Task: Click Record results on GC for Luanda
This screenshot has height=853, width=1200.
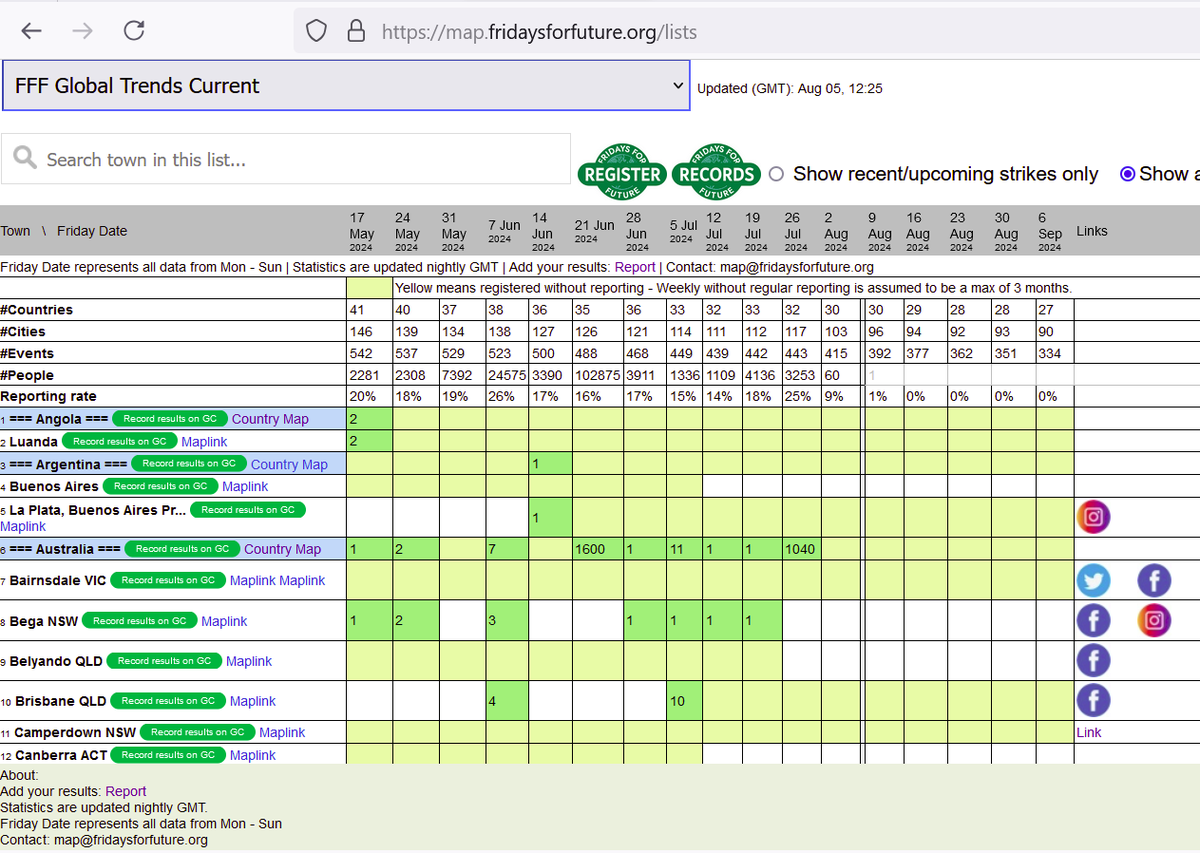Action: tap(119, 441)
